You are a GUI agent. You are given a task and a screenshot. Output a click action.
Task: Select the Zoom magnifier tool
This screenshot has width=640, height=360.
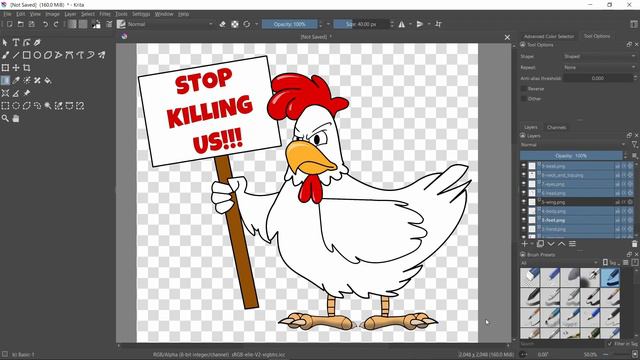pyautogui.click(x=5, y=118)
